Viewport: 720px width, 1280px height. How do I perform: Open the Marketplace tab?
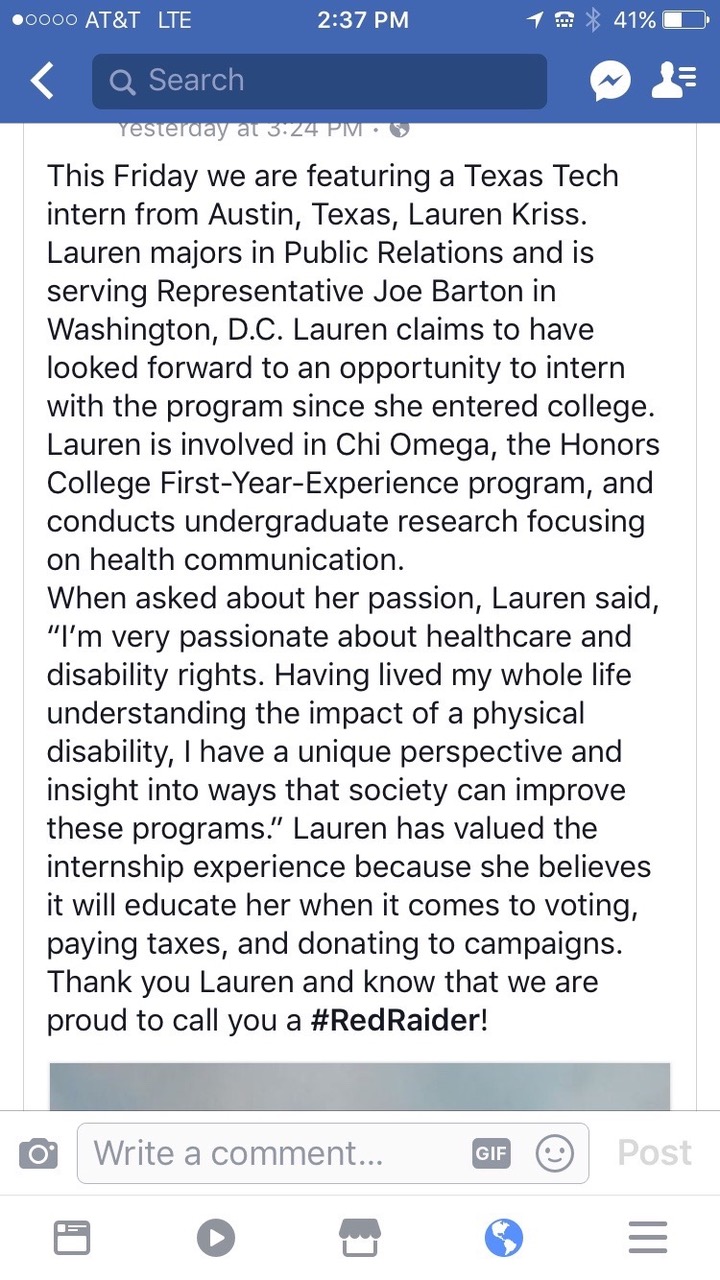point(360,1238)
